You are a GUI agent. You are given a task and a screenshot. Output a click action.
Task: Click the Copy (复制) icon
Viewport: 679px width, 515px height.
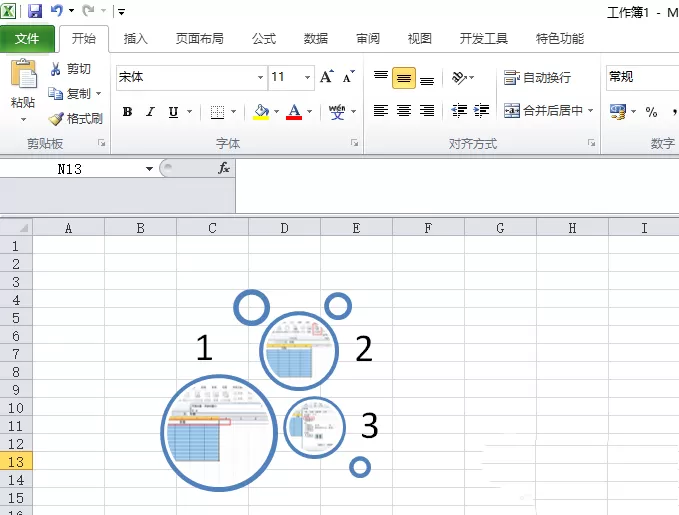[55, 94]
